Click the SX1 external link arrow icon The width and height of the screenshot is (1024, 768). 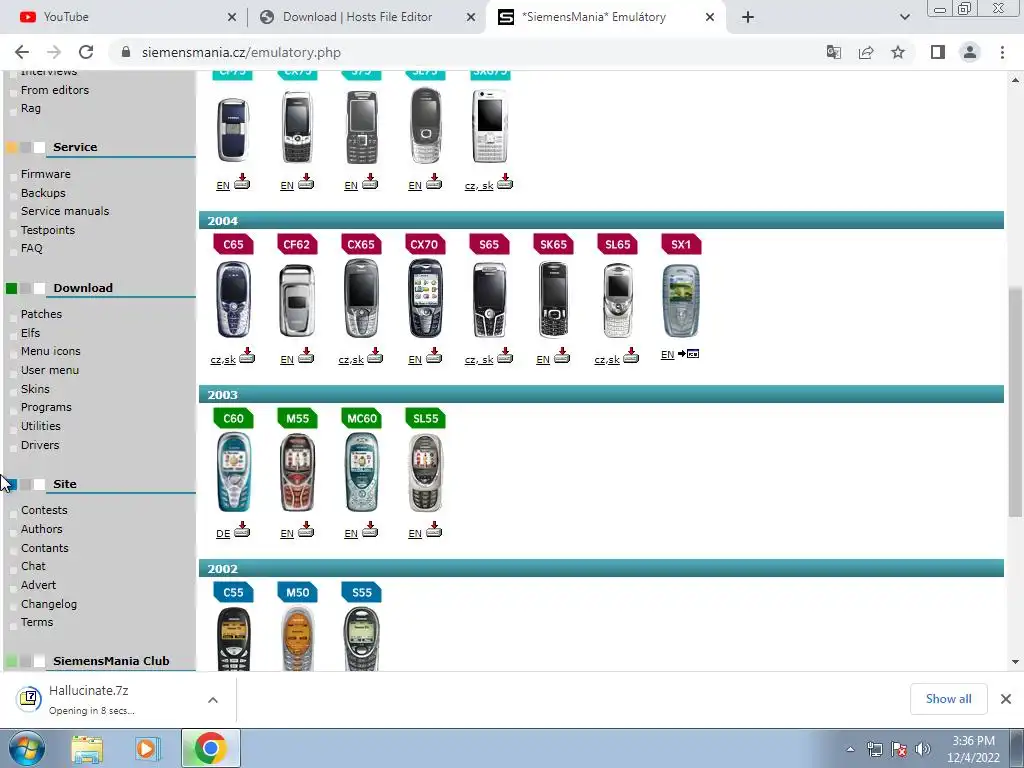(688, 354)
